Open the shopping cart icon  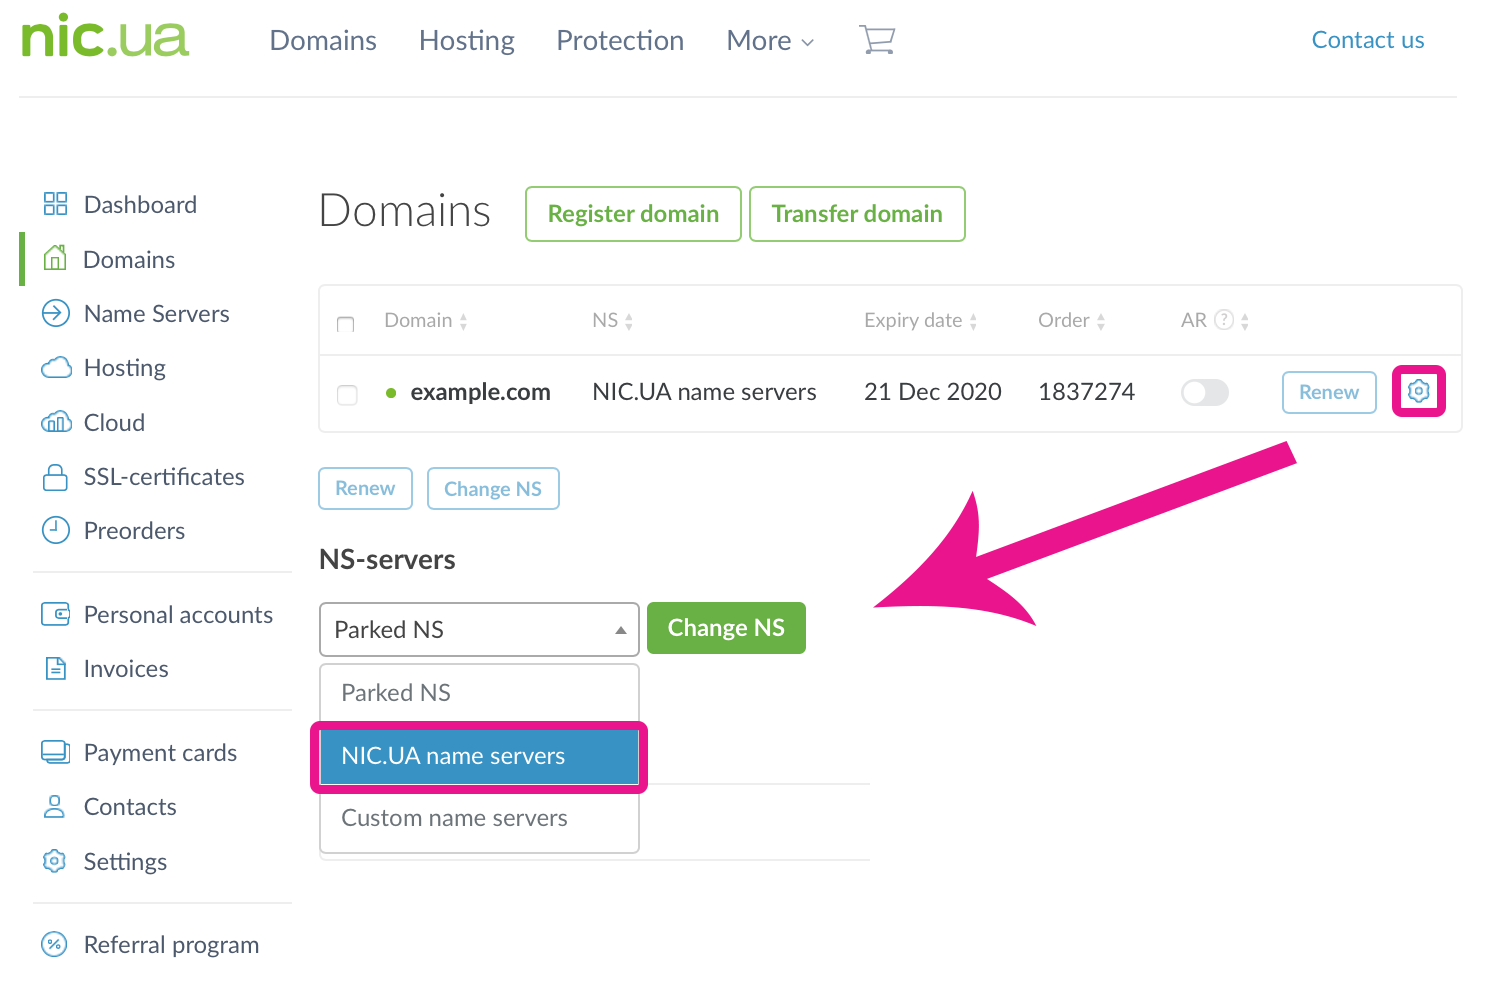tap(877, 40)
